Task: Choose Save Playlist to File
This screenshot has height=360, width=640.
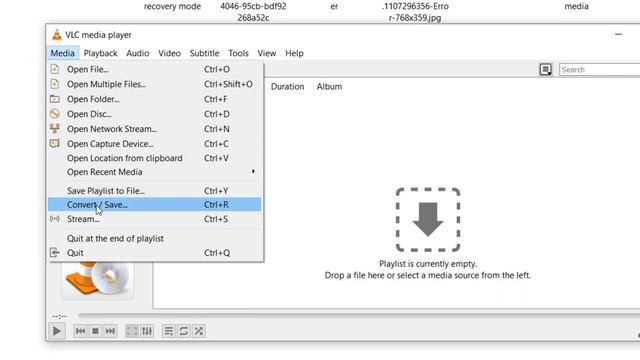Action: [155, 191]
